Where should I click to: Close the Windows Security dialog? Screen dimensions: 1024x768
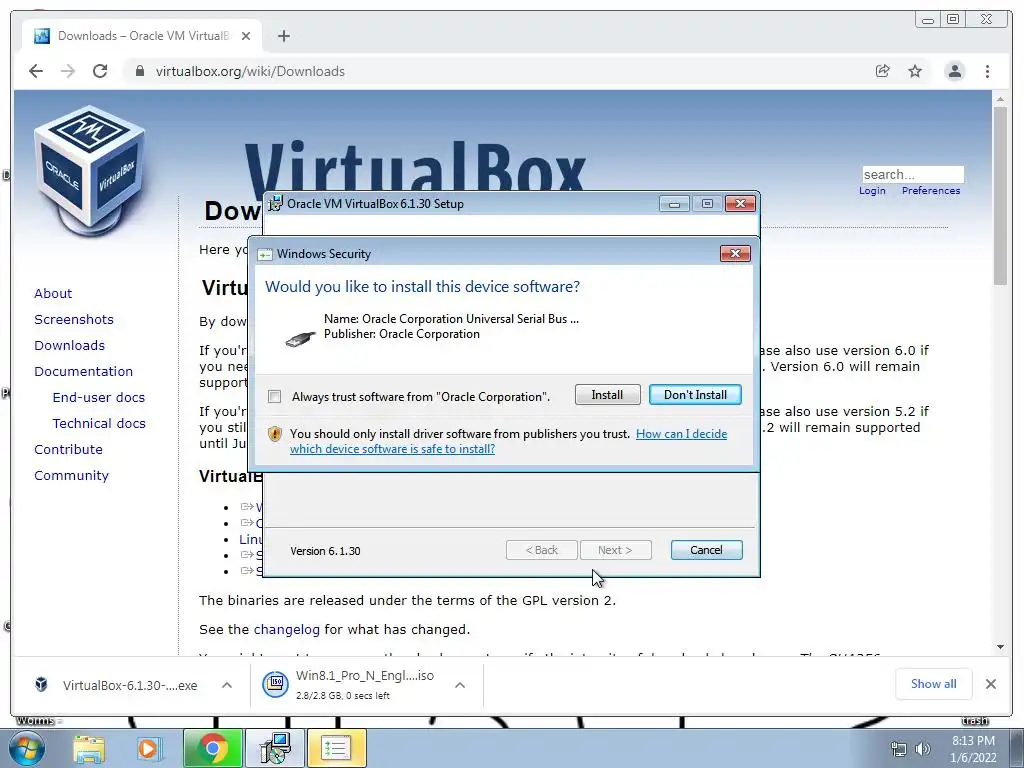[735, 253]
